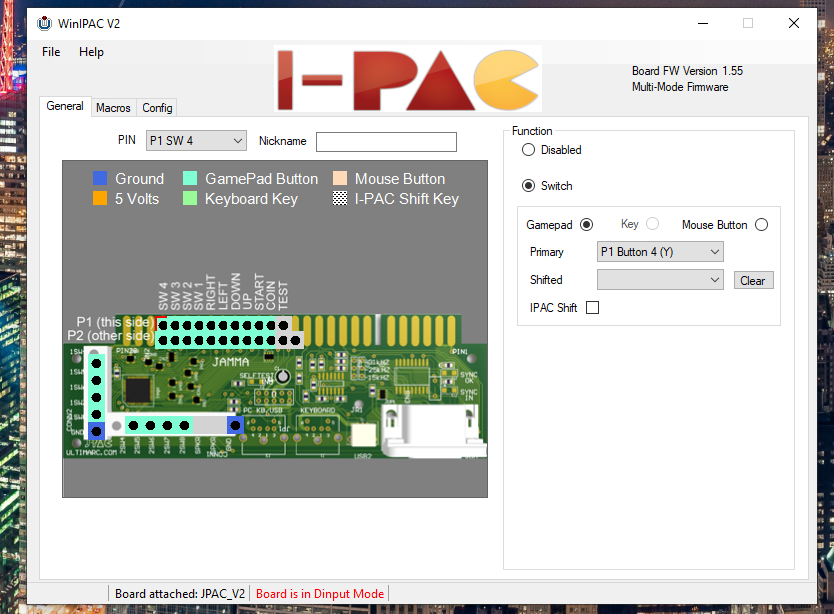
Task: Select the P1 RIGHT pin on the board
Action: pos(211,325)
